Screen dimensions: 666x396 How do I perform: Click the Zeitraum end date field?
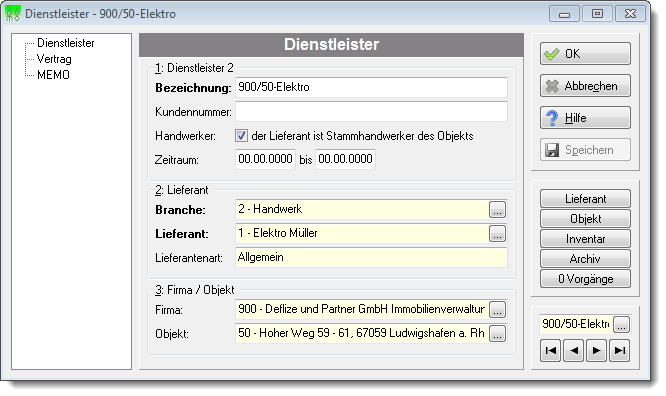pyautogui.click(x=345, y=159)
